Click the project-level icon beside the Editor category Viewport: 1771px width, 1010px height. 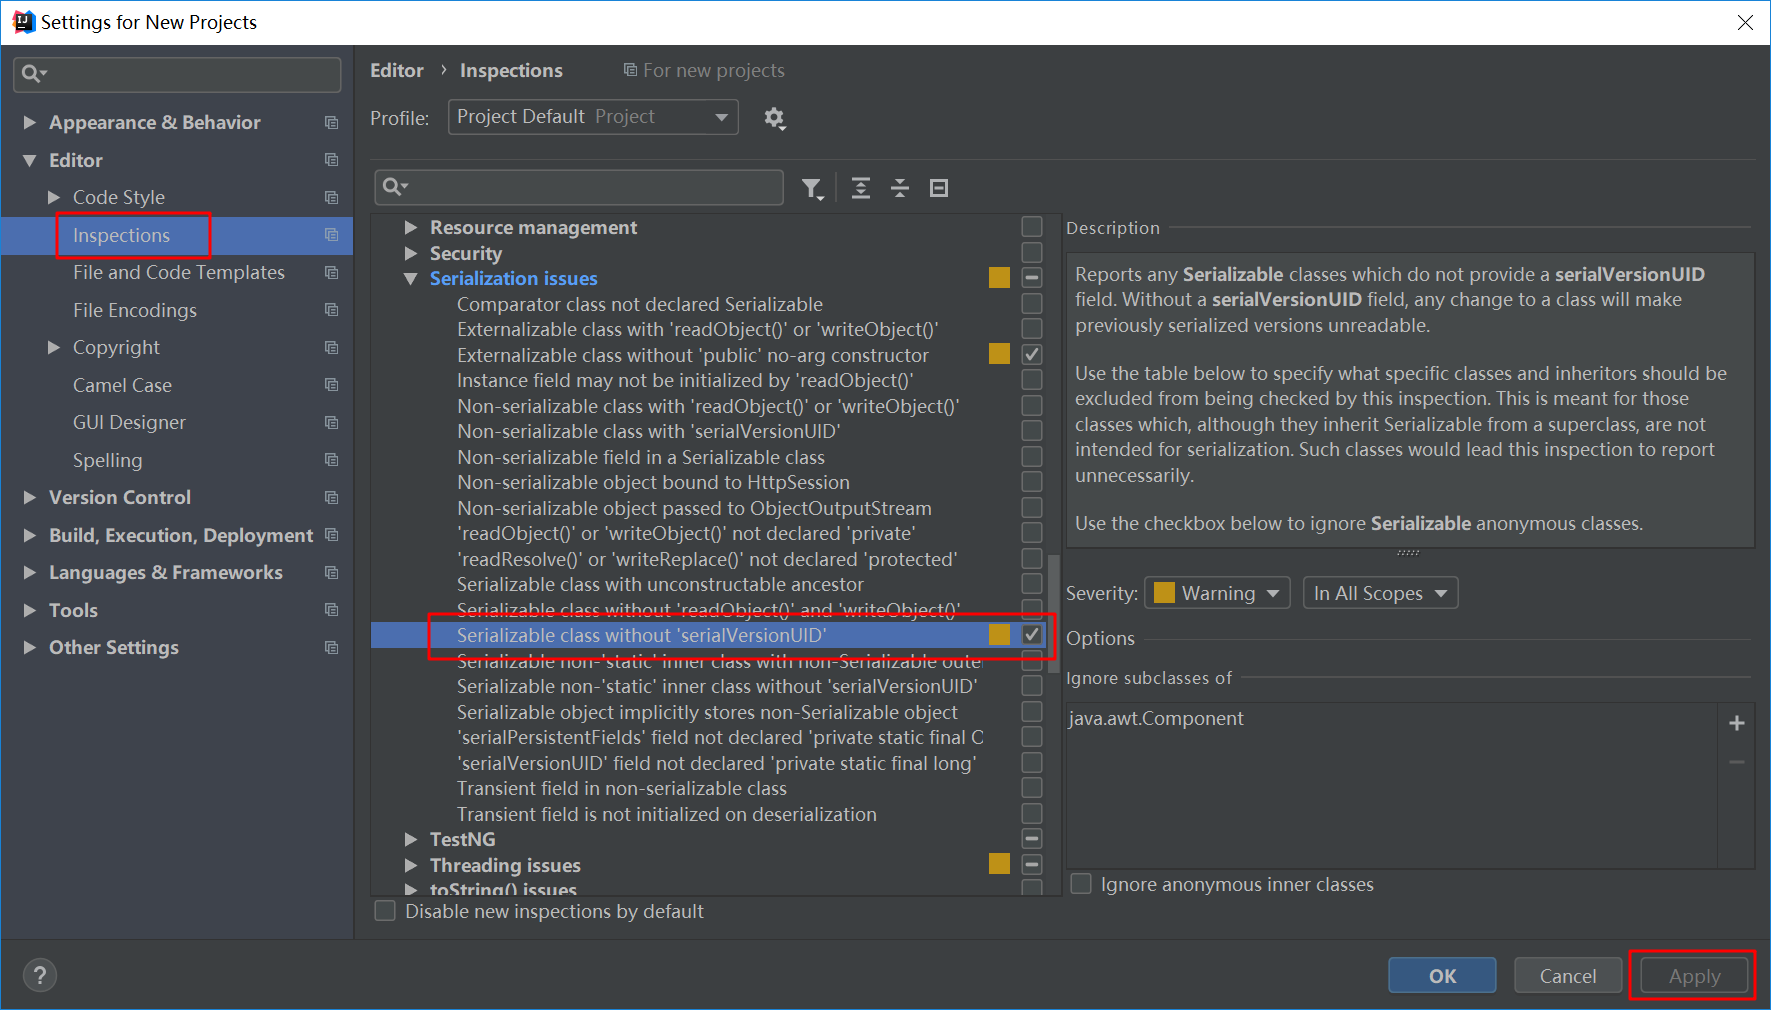pyautogui.click(x=331, y=160)
